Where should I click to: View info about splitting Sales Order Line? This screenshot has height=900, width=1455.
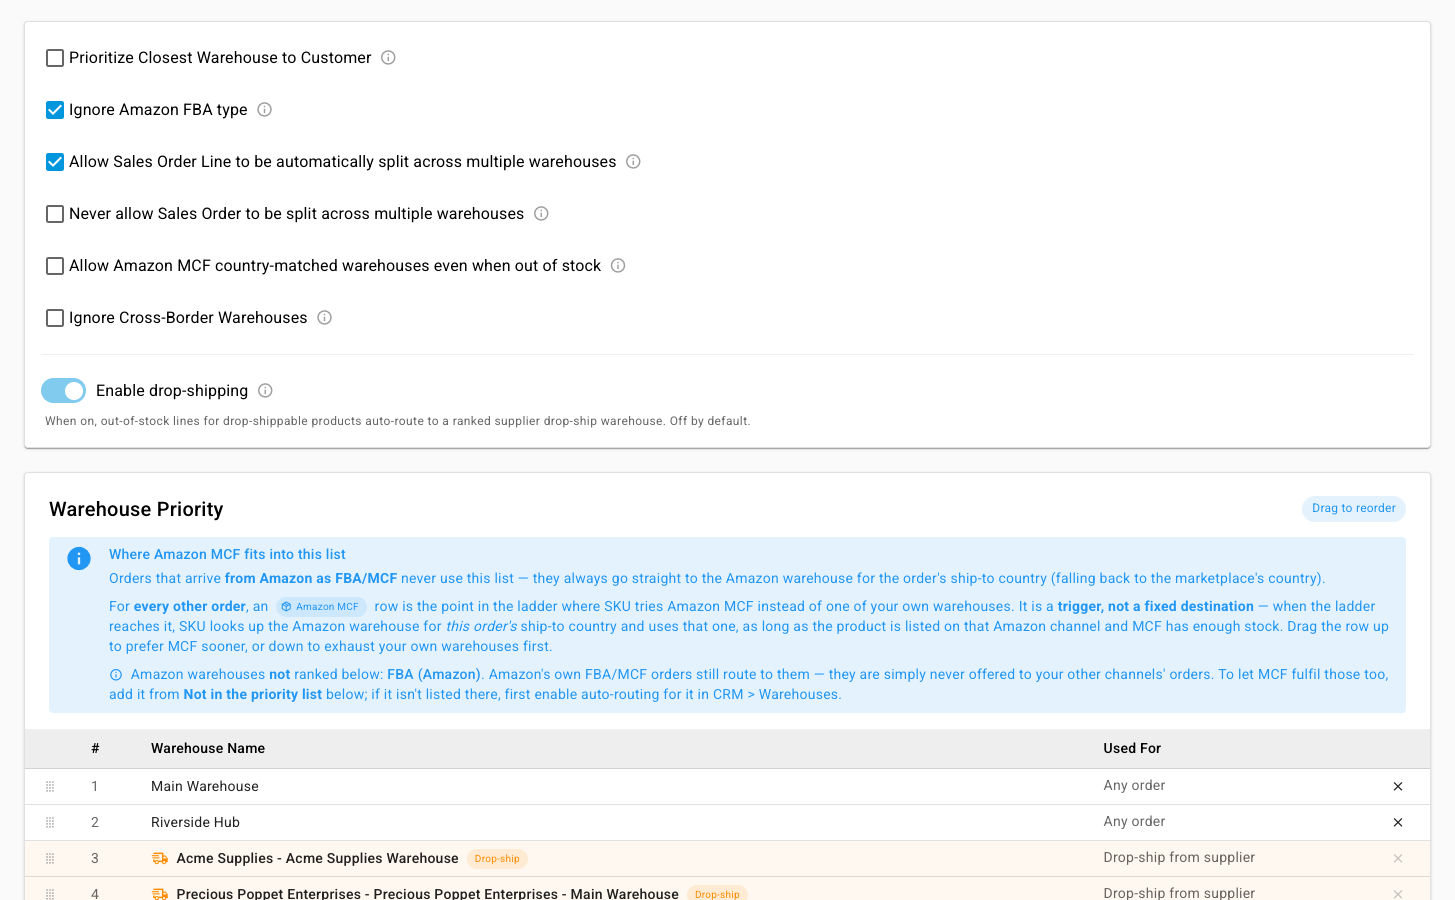pos(633,162)
